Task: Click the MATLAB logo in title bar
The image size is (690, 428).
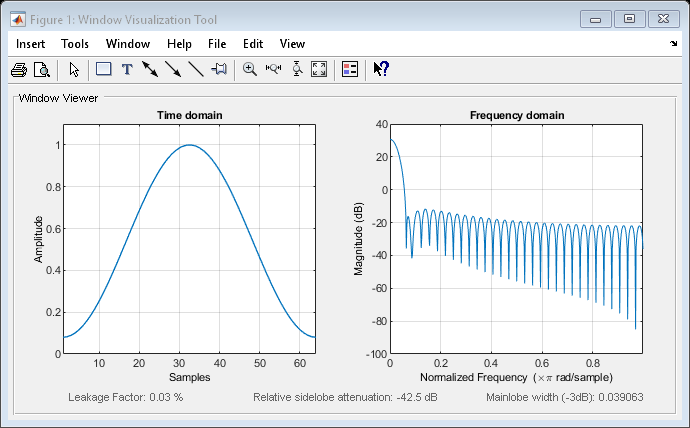Action: click(18, 20)
